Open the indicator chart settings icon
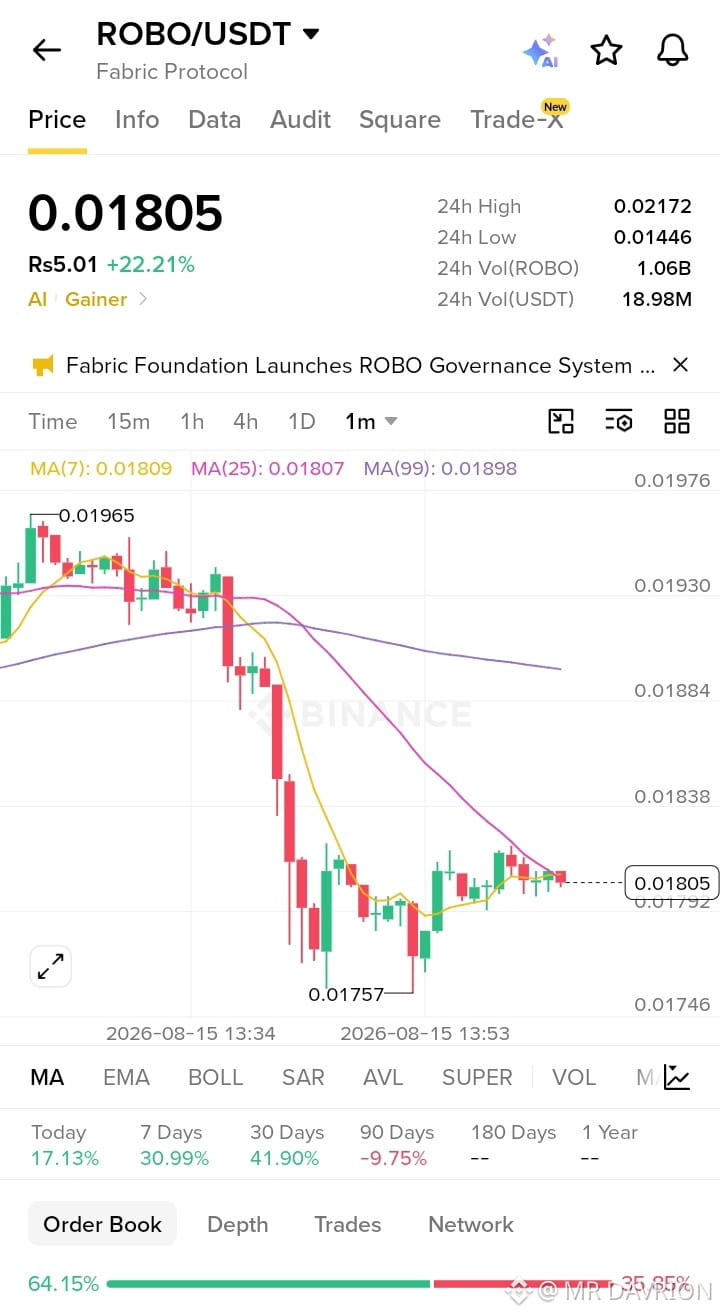720x1316 pixels. tap(677, 1077)
